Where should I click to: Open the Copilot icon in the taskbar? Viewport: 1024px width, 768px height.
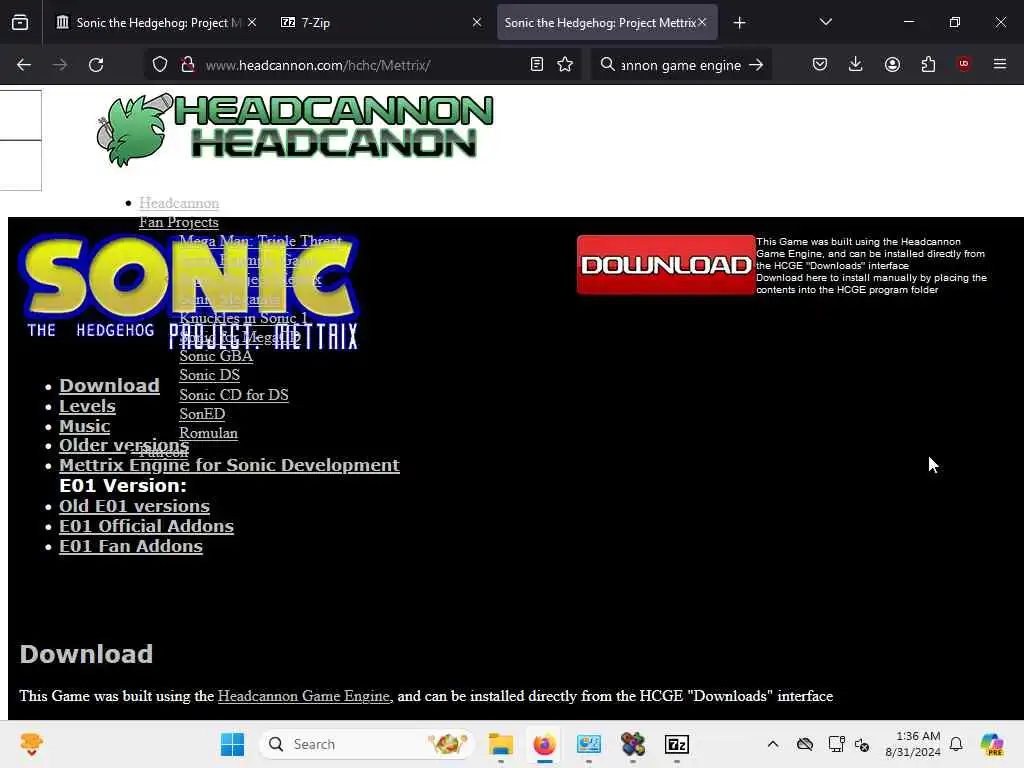tap(992, 744)
